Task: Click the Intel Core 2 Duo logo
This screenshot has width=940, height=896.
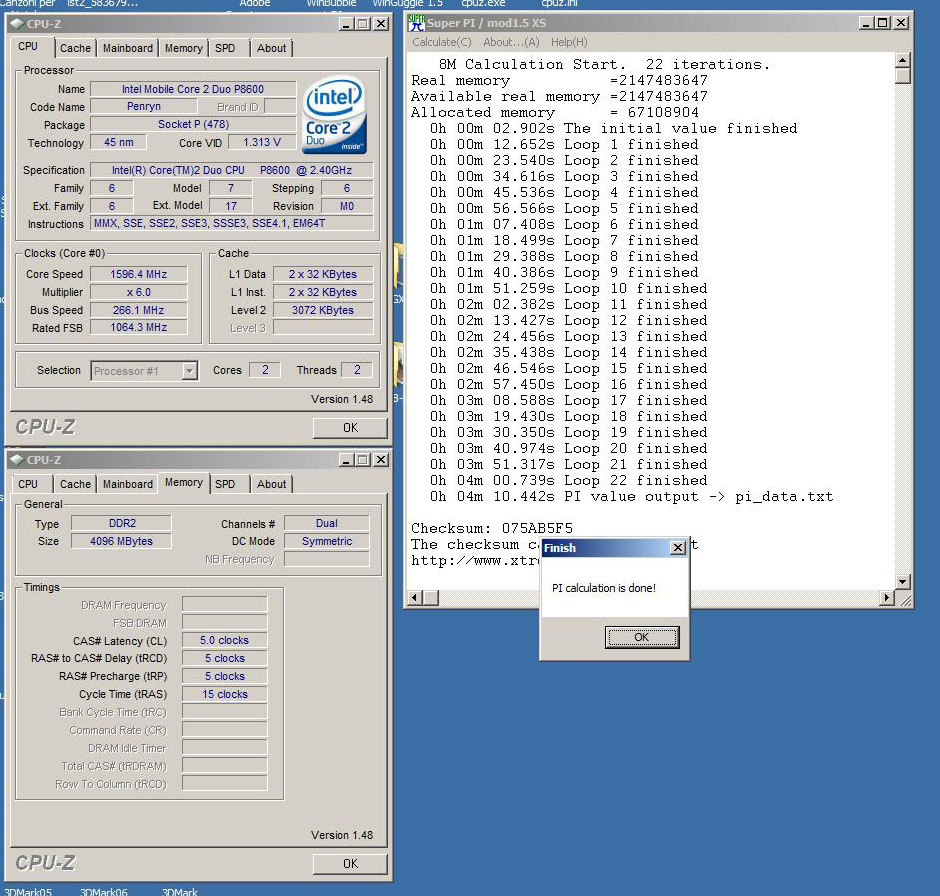Action: click(x=334, y=113)
